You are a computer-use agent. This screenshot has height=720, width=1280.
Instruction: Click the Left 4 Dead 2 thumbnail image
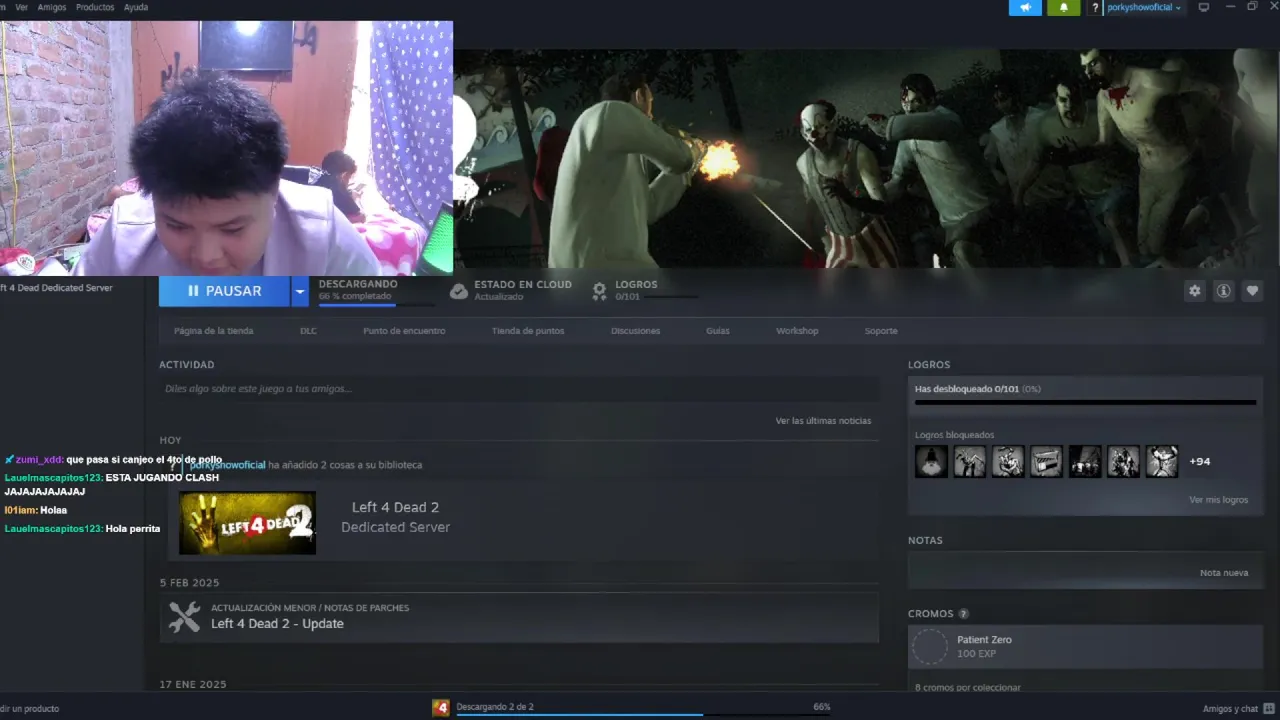click(x=247, y=523)
